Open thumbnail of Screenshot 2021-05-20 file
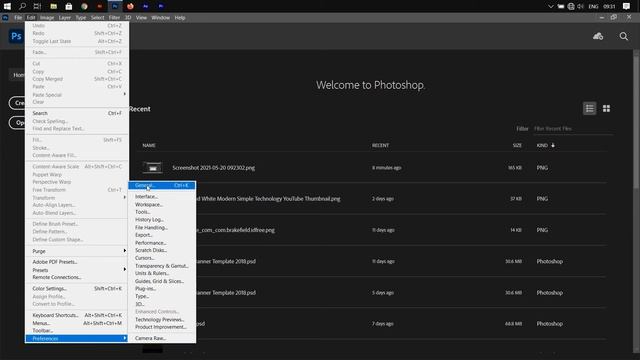 (152, 168)
